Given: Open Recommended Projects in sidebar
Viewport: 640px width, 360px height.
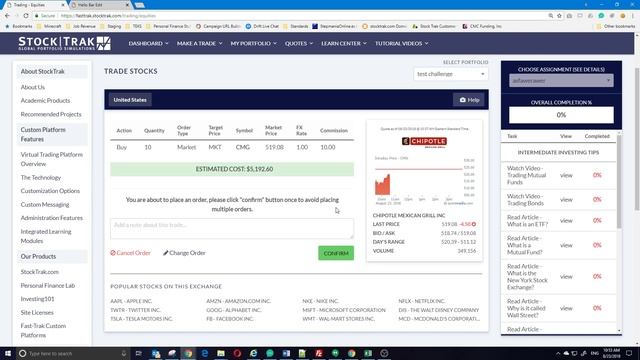Looking at the screenshot, I should coord(51,114).
